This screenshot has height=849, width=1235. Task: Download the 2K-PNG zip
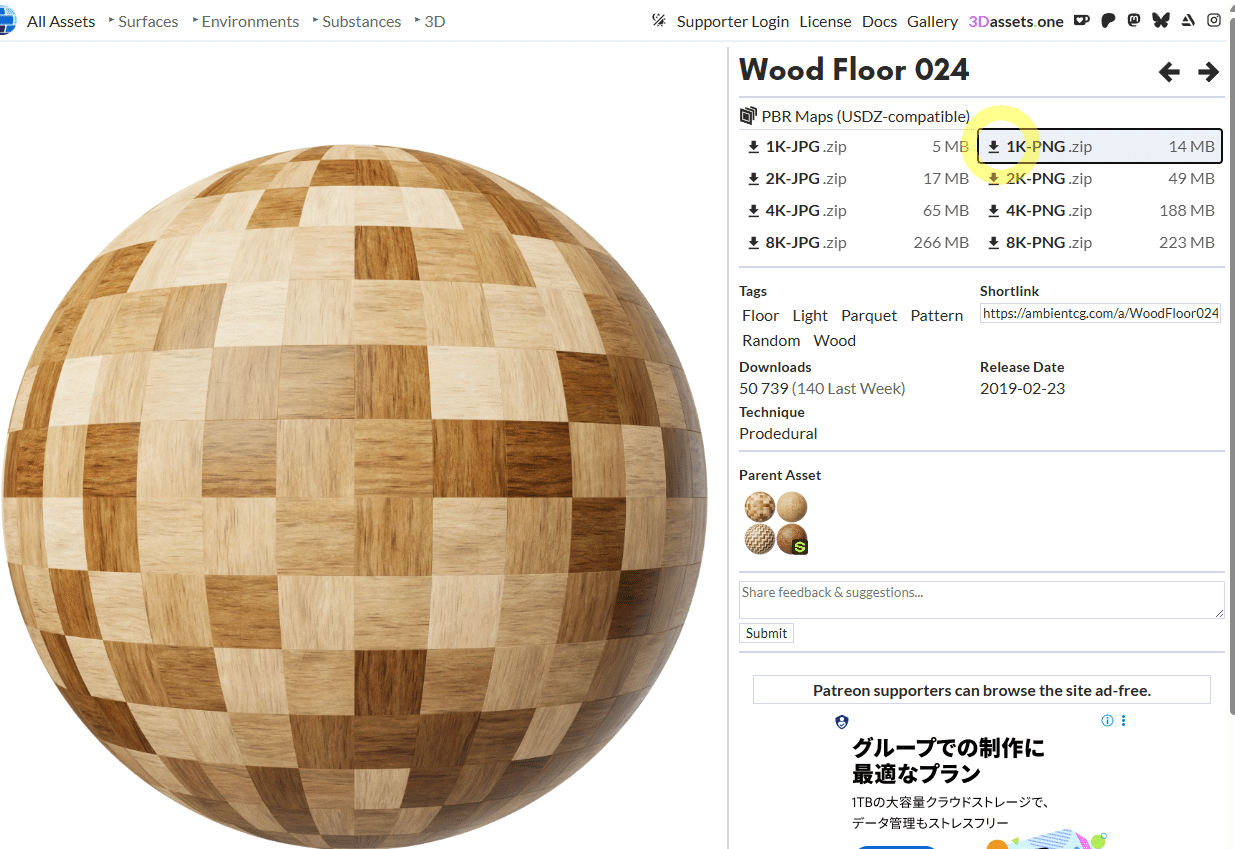[x=1100, y=179]
